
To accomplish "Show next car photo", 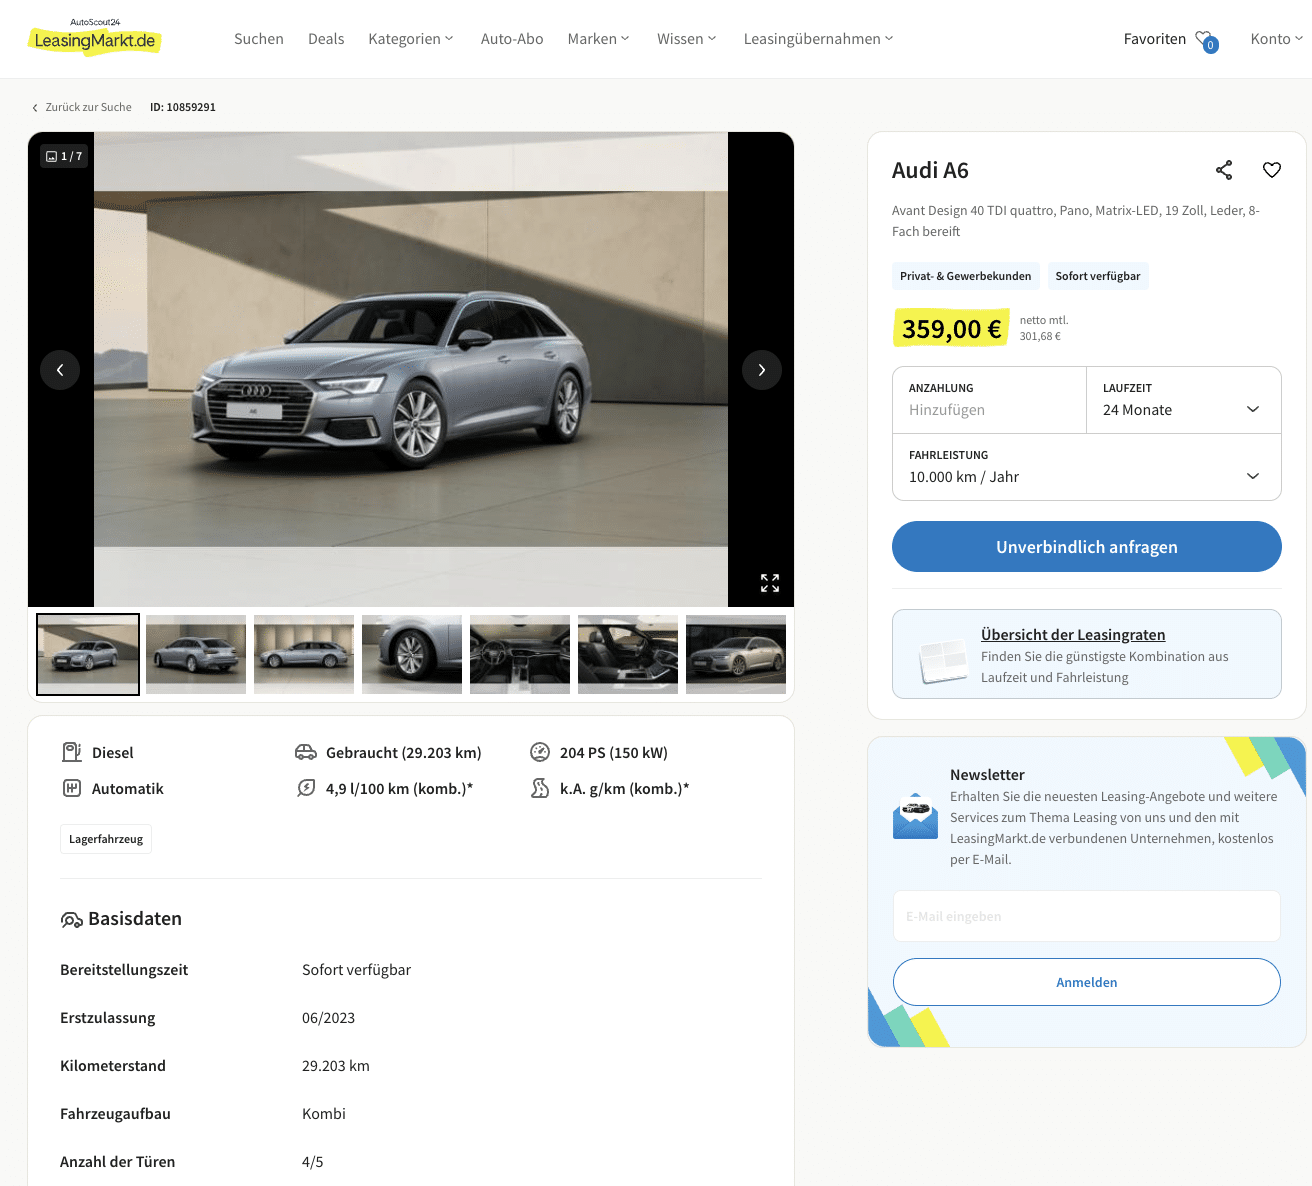I will 762,370.
